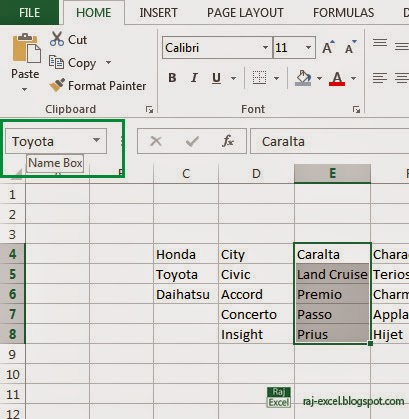The height and width of the screenshot is (419, 409).
Task: Select the column C header
Action: (x=186, y=174)
